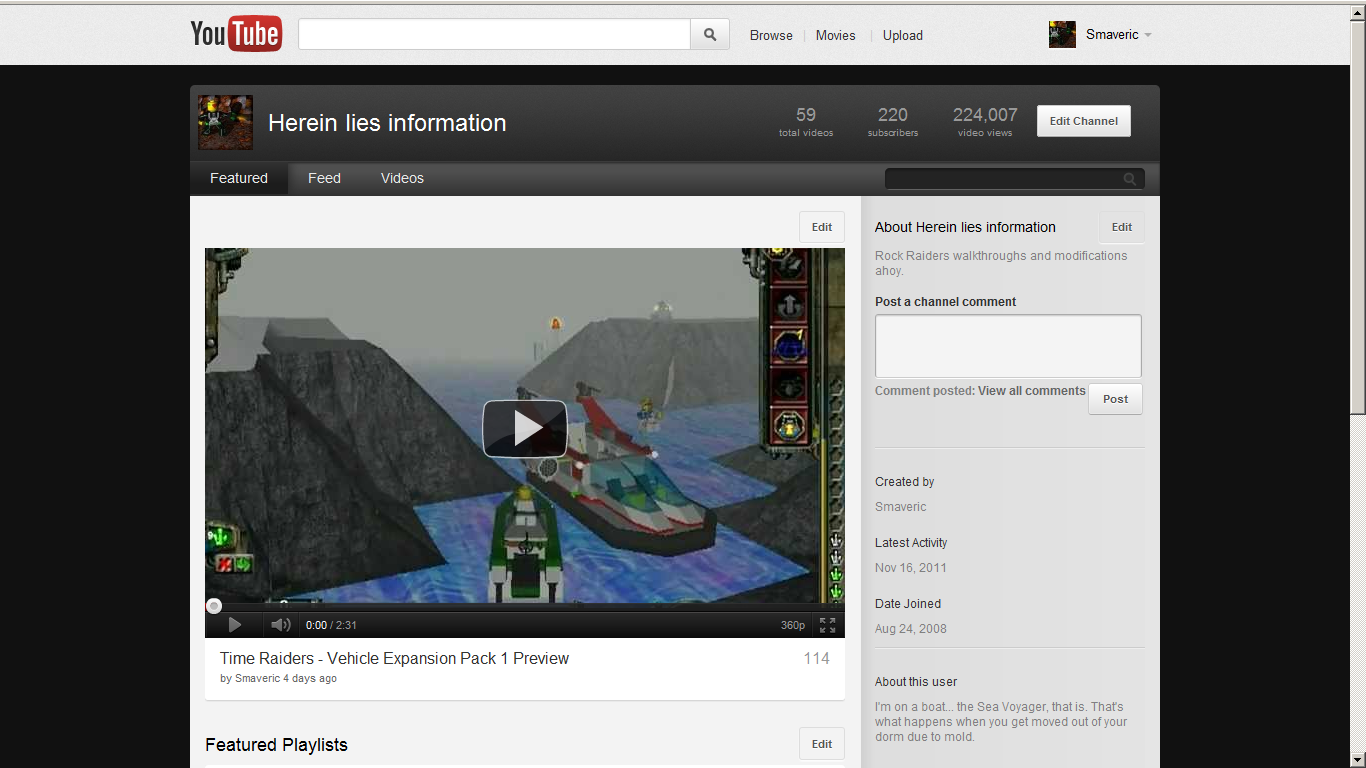Viewport: 1366px width, 768px height.
Task: Focus the main YouTube search field
Action: click(x=494, y=35)
